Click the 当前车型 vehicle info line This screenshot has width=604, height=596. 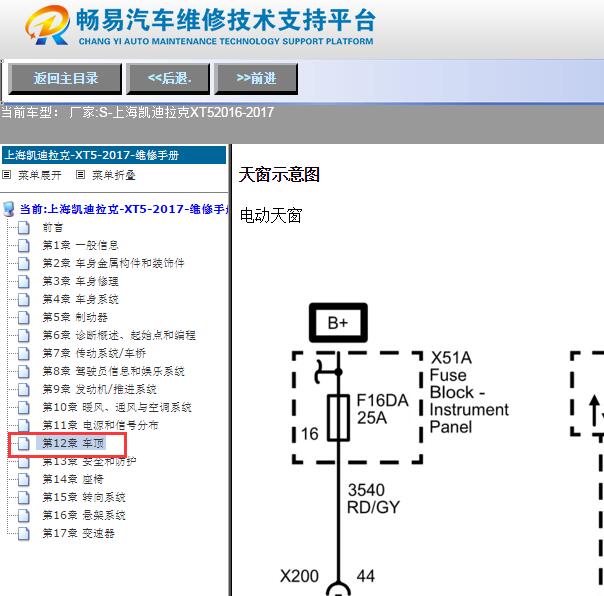click(138, 112)
